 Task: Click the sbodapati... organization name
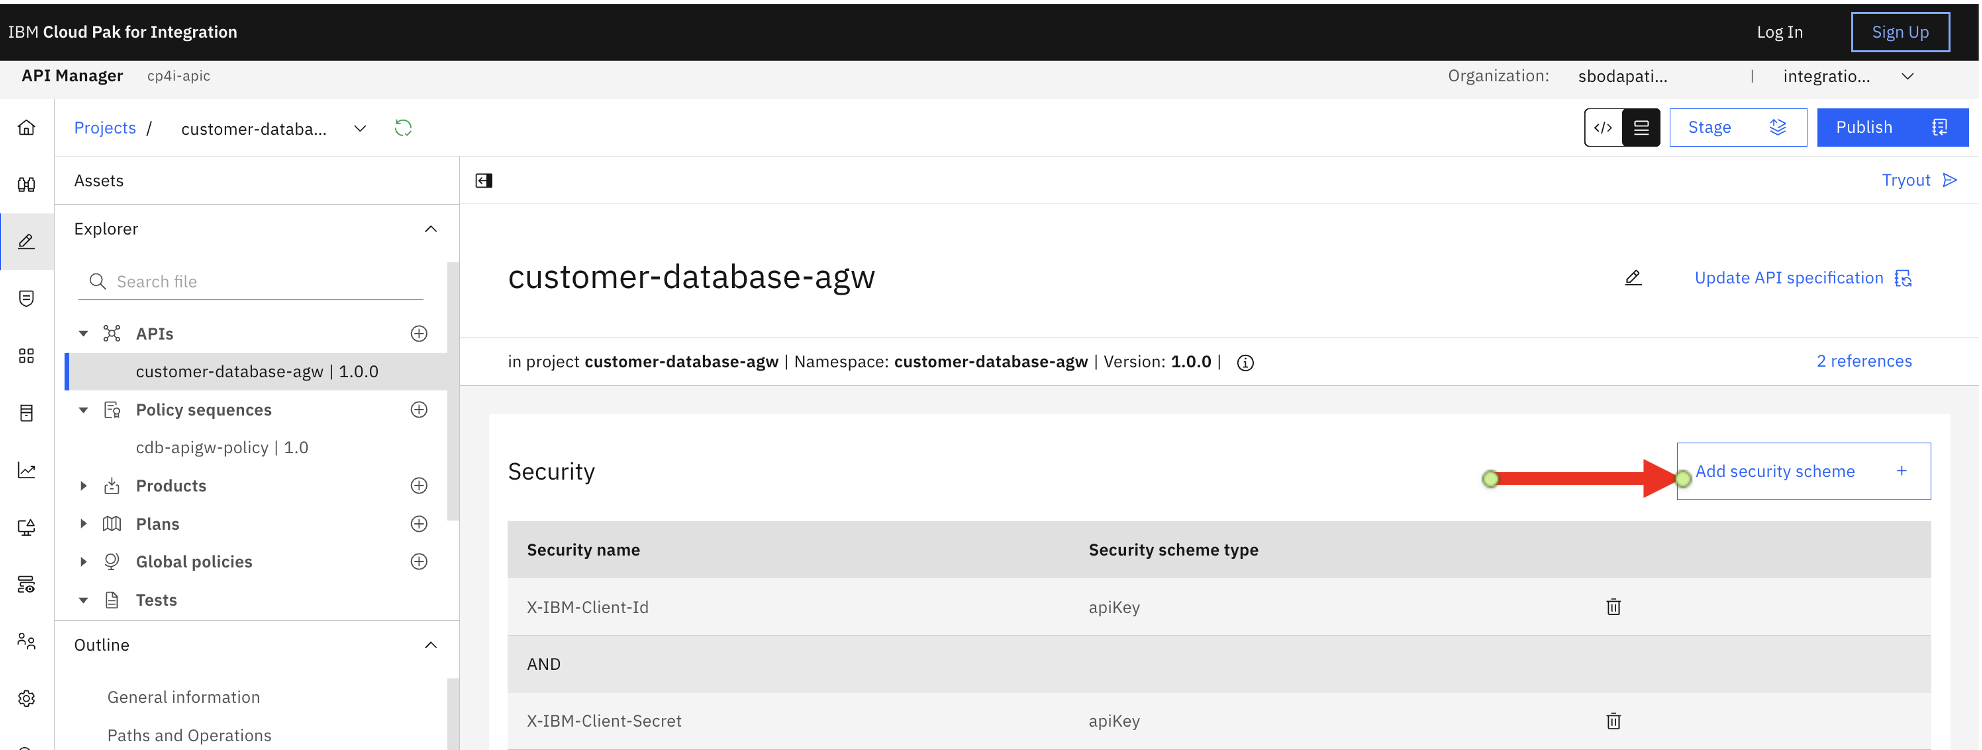coord(1622,76)
